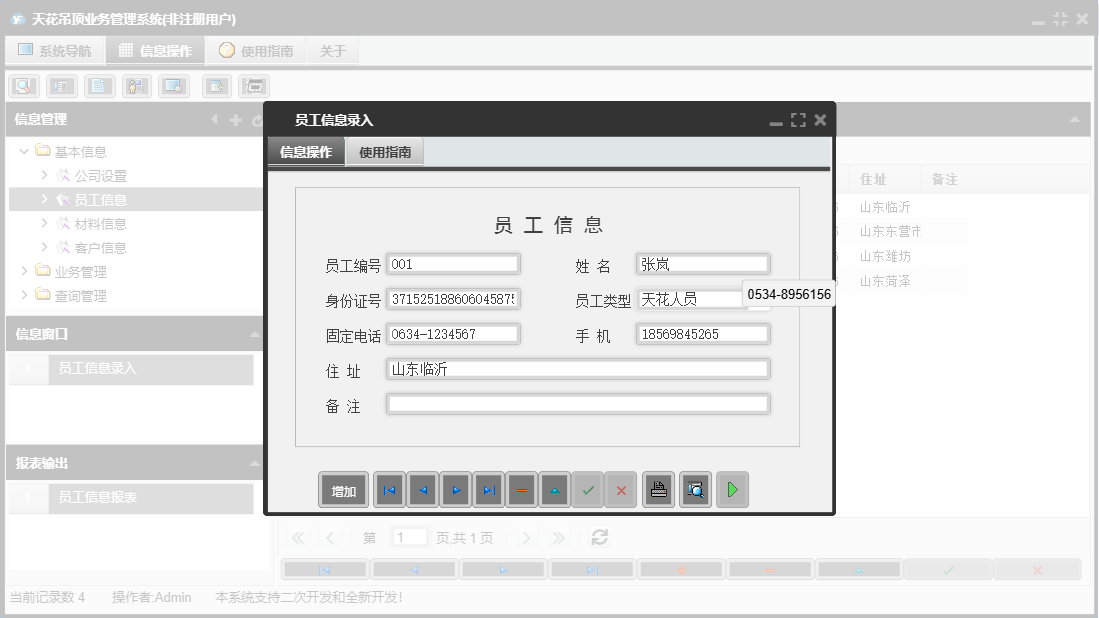Click the green run arrow icon

(x=732, y=489)
